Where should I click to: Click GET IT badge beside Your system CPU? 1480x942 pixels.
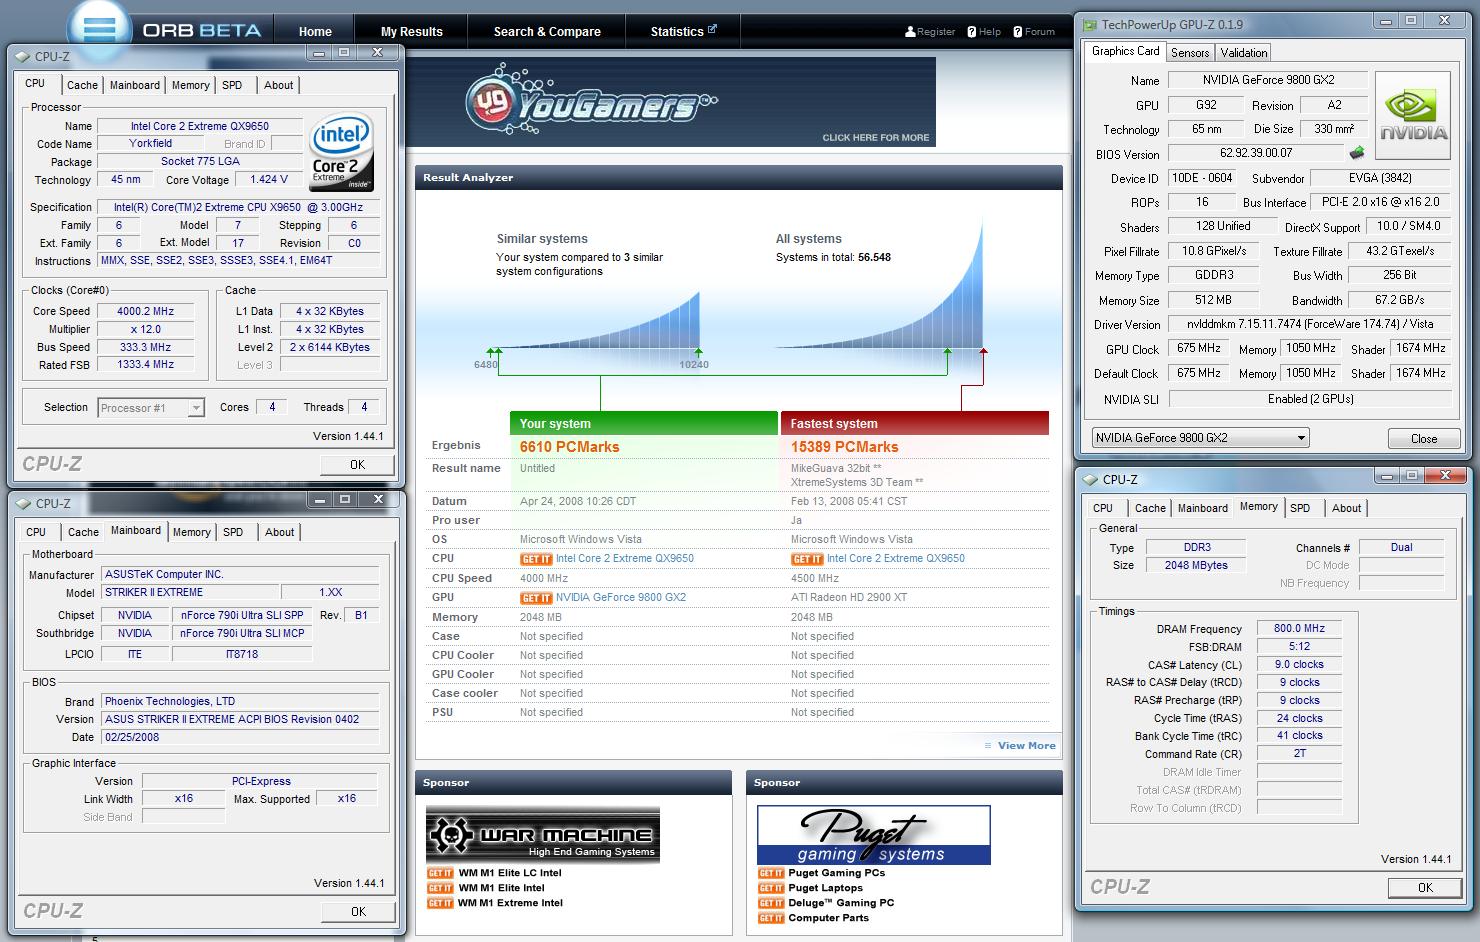(536, 559)
